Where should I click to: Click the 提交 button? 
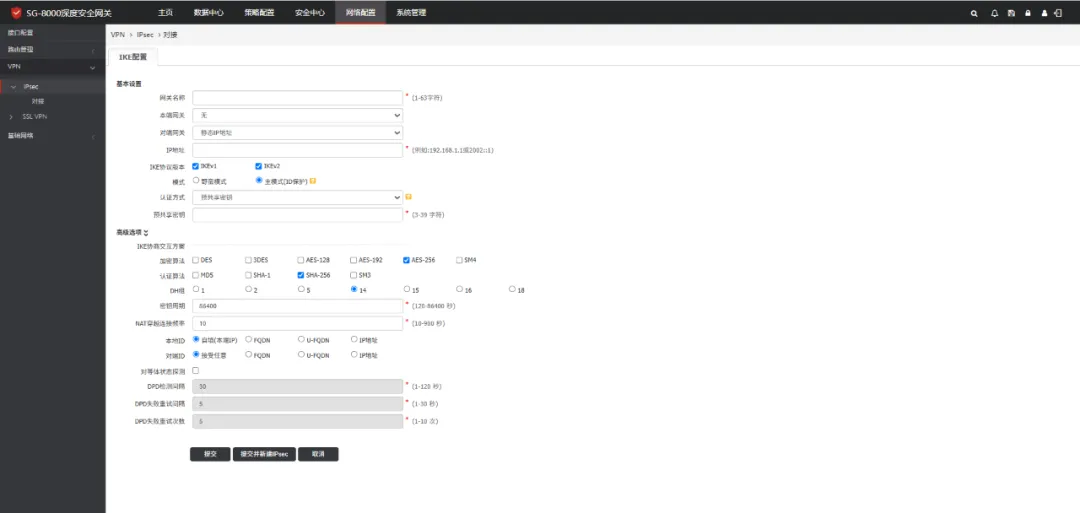tap(210, 454)
